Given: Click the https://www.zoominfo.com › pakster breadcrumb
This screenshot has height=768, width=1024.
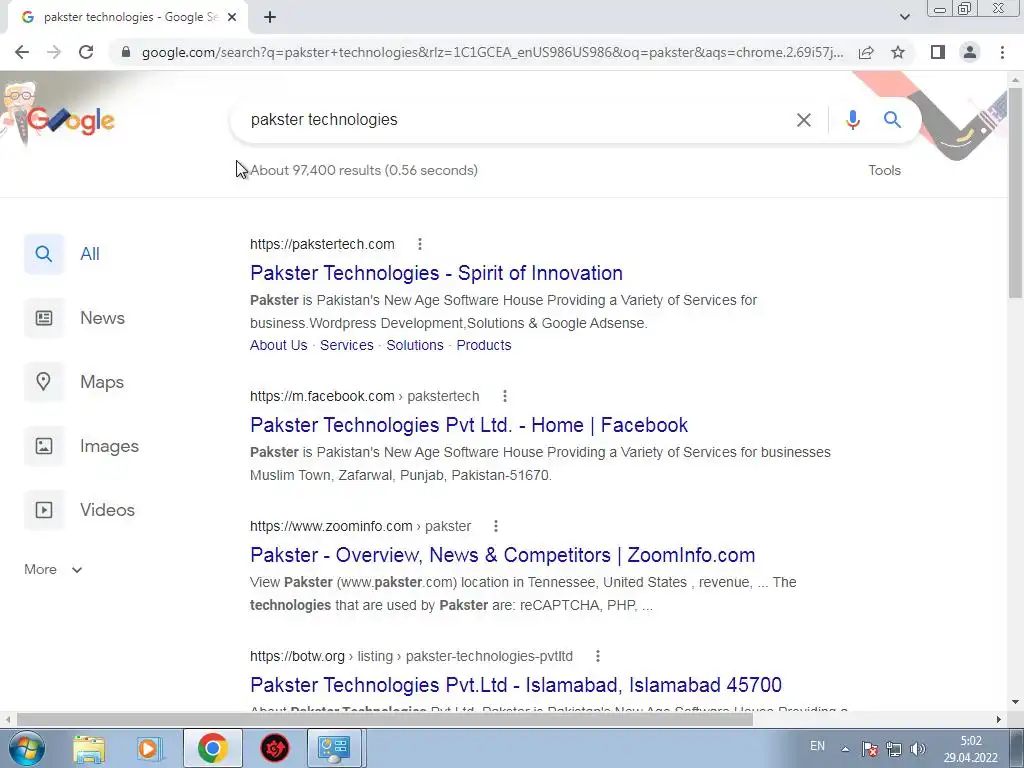Looking at the screenshot, I should coord(360,526).
